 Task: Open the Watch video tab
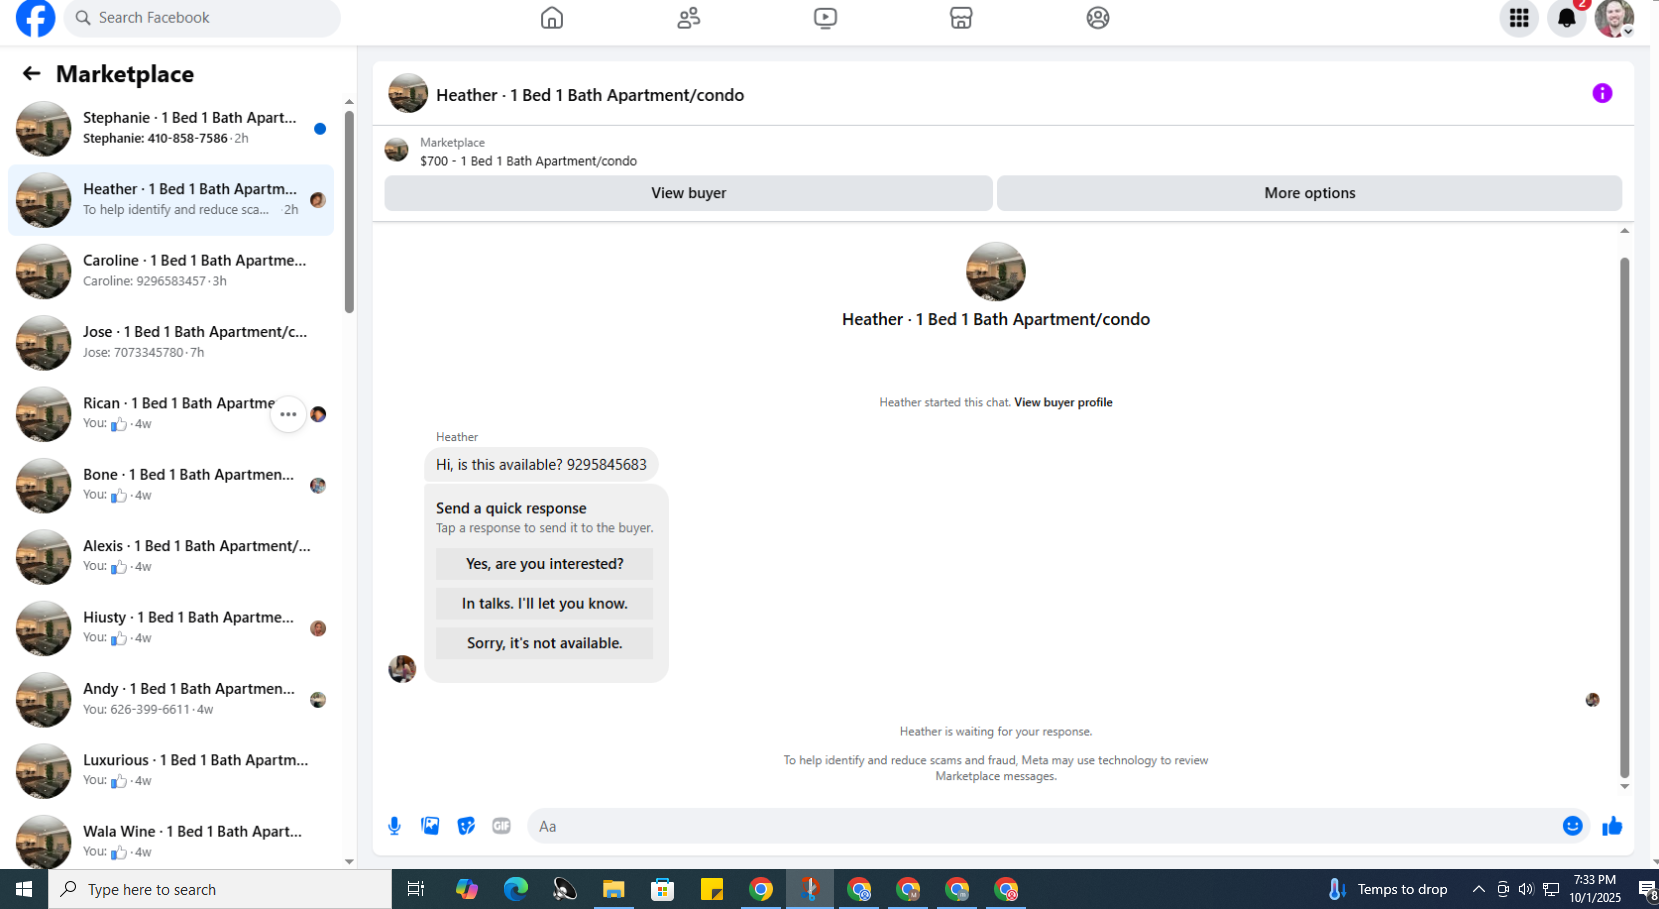pos(825,18)
